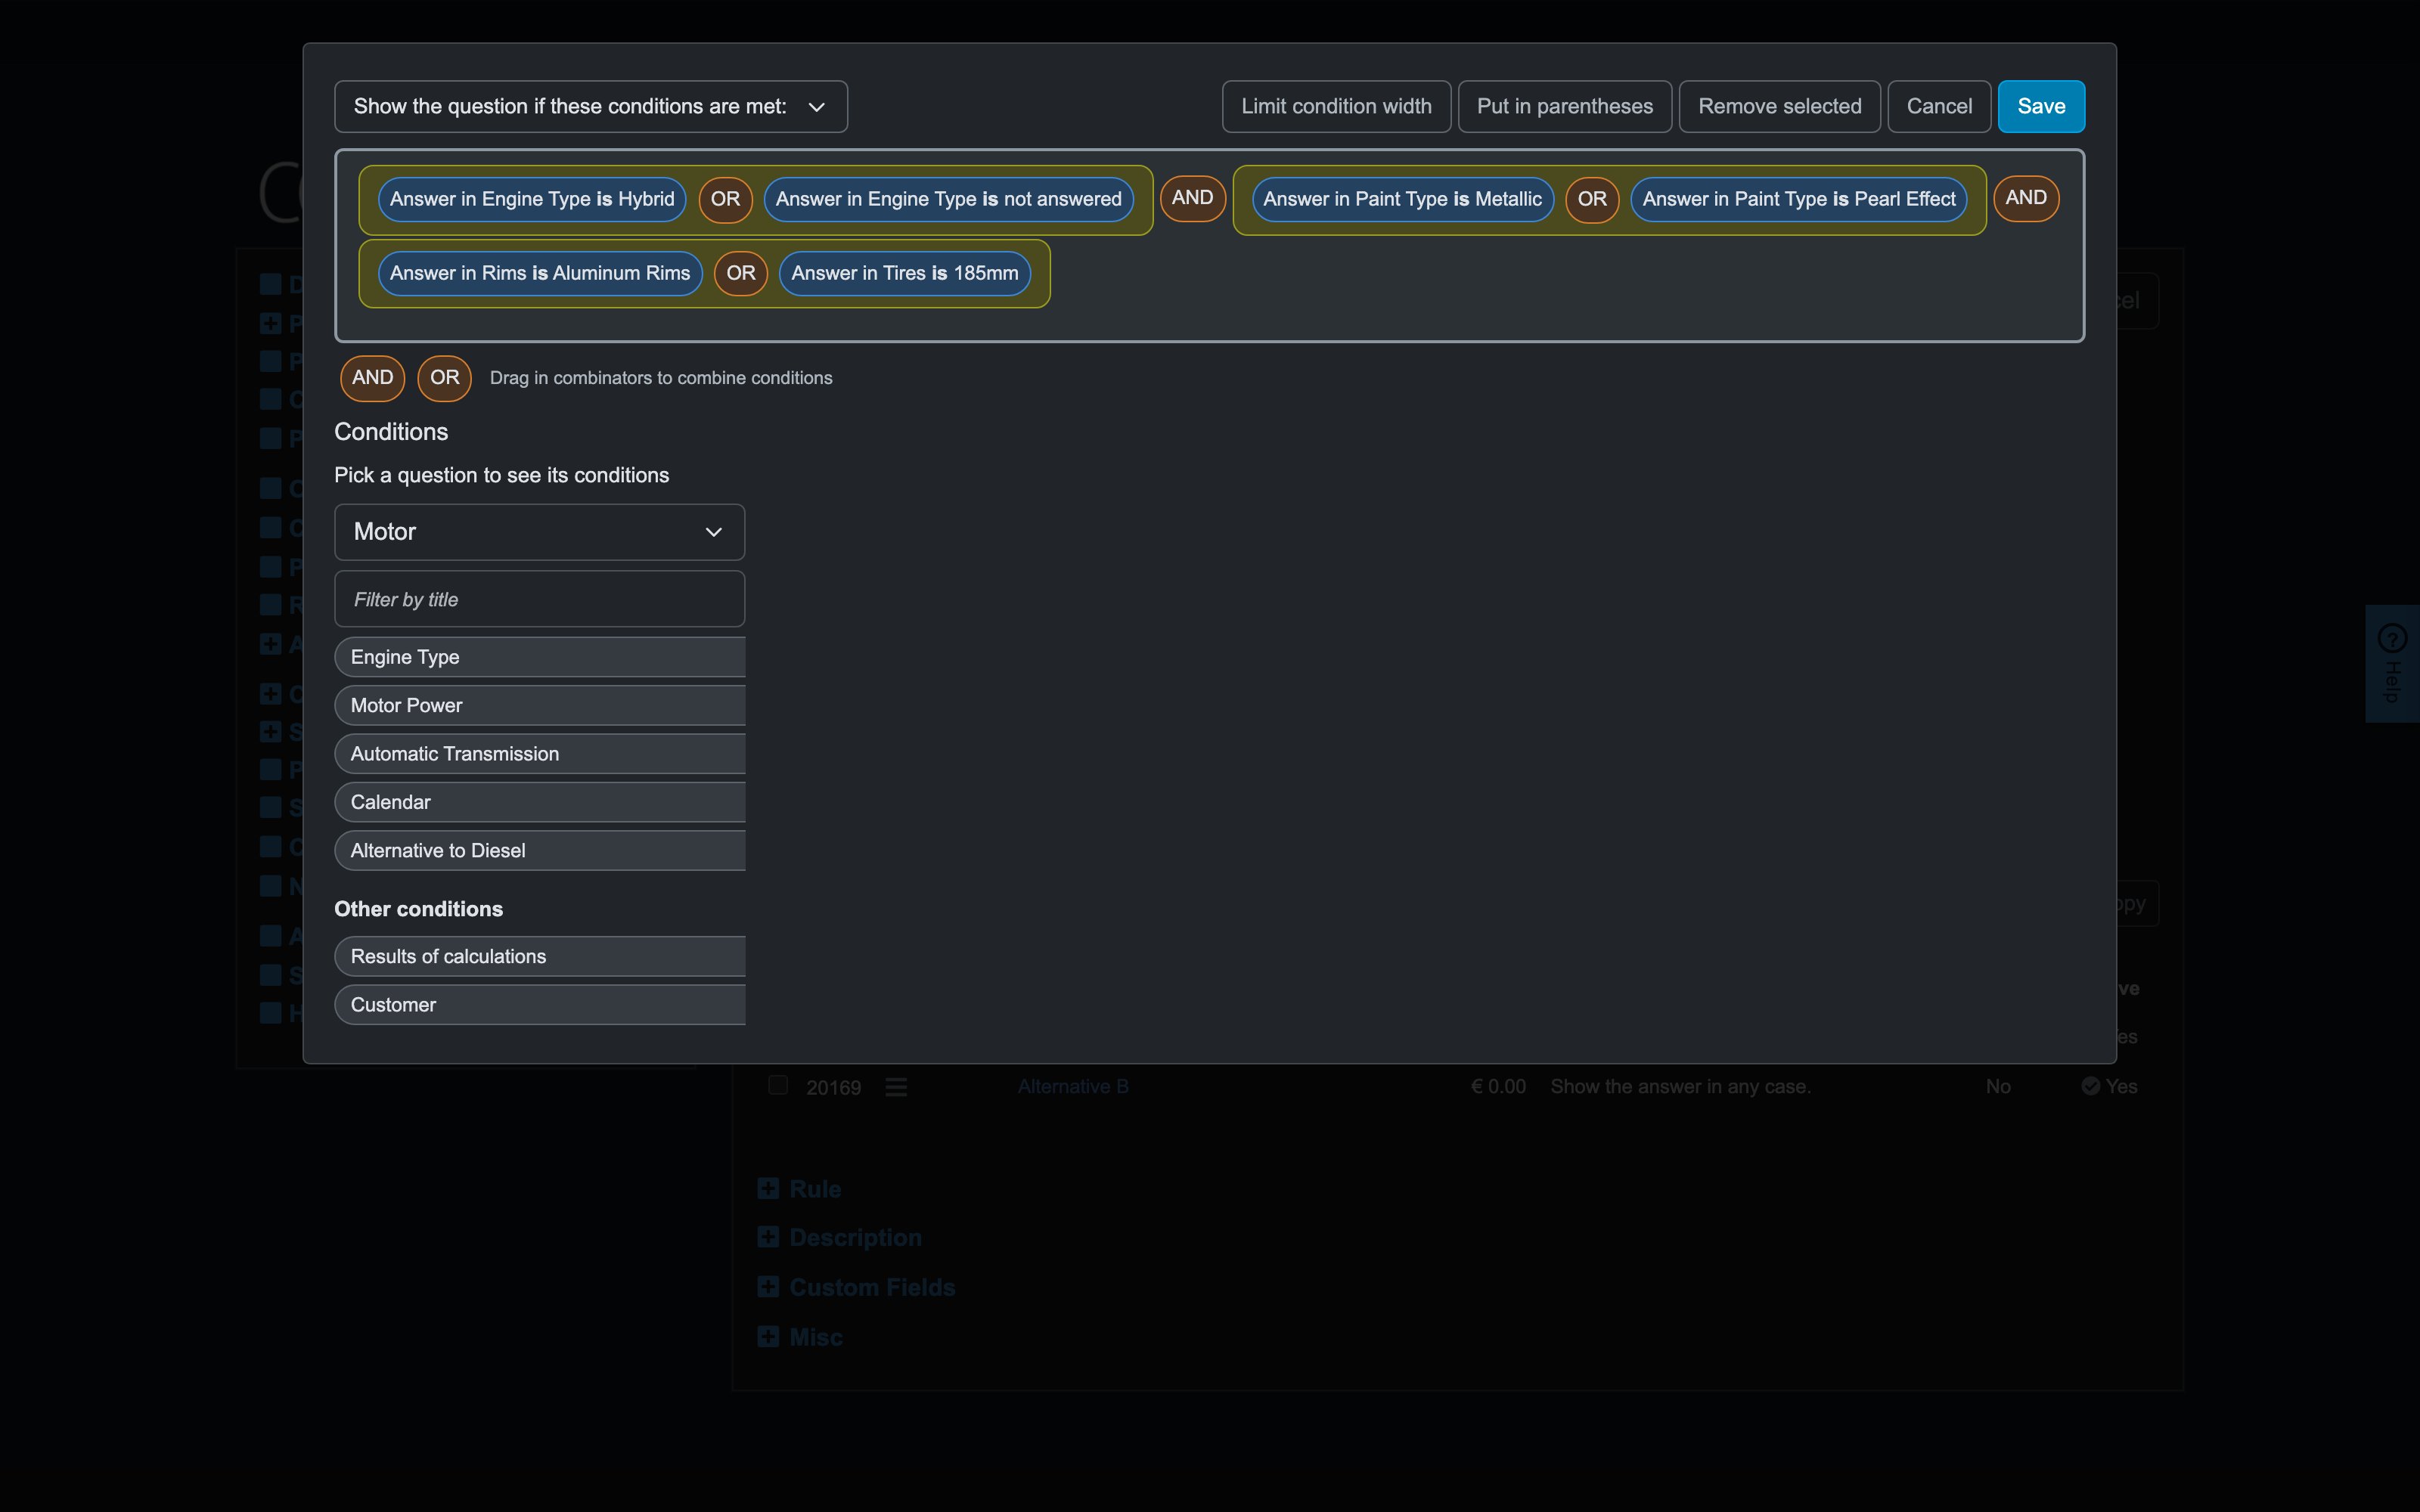Viewport: 2420px width, 1512px height.
Task: Pick the Alternative to Diesel question
Action: 540,850
